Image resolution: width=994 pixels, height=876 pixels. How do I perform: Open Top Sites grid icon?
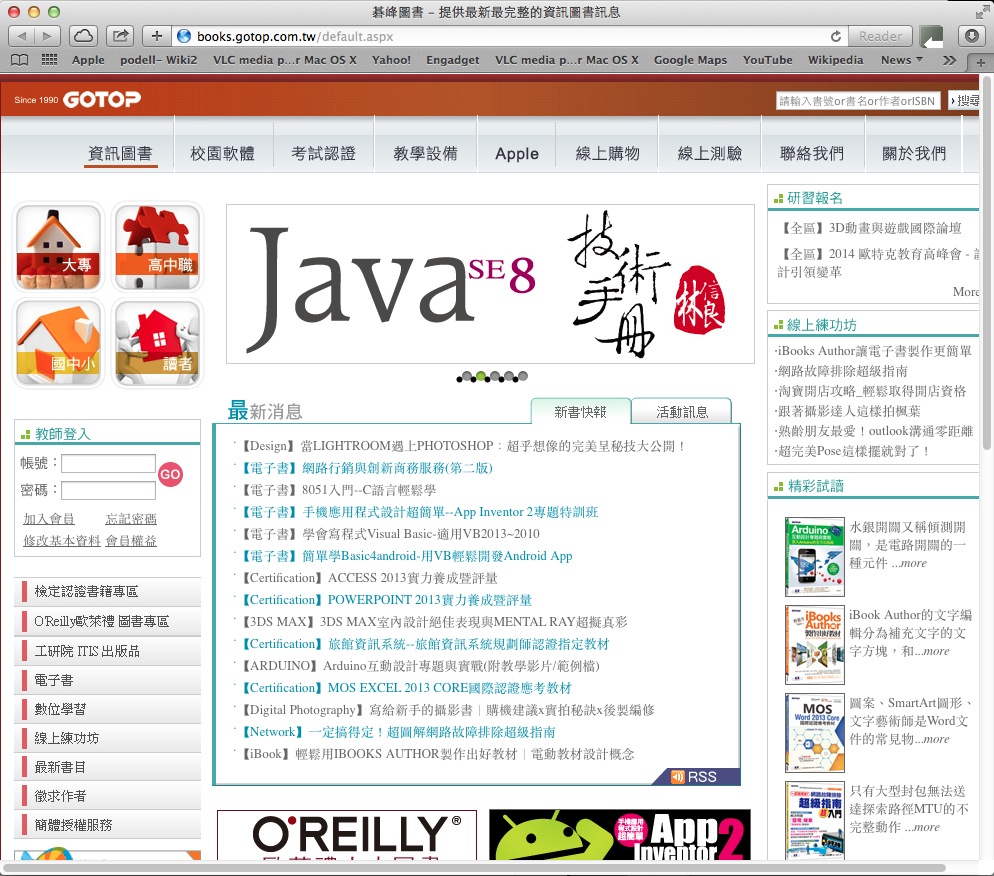point(49,60)
